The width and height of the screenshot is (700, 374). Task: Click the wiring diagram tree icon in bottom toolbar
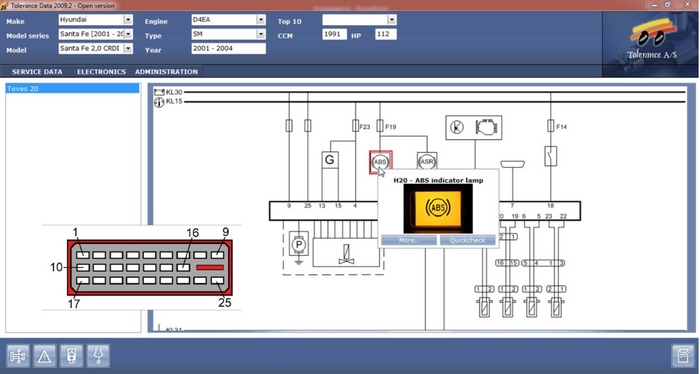coord(18,356)
